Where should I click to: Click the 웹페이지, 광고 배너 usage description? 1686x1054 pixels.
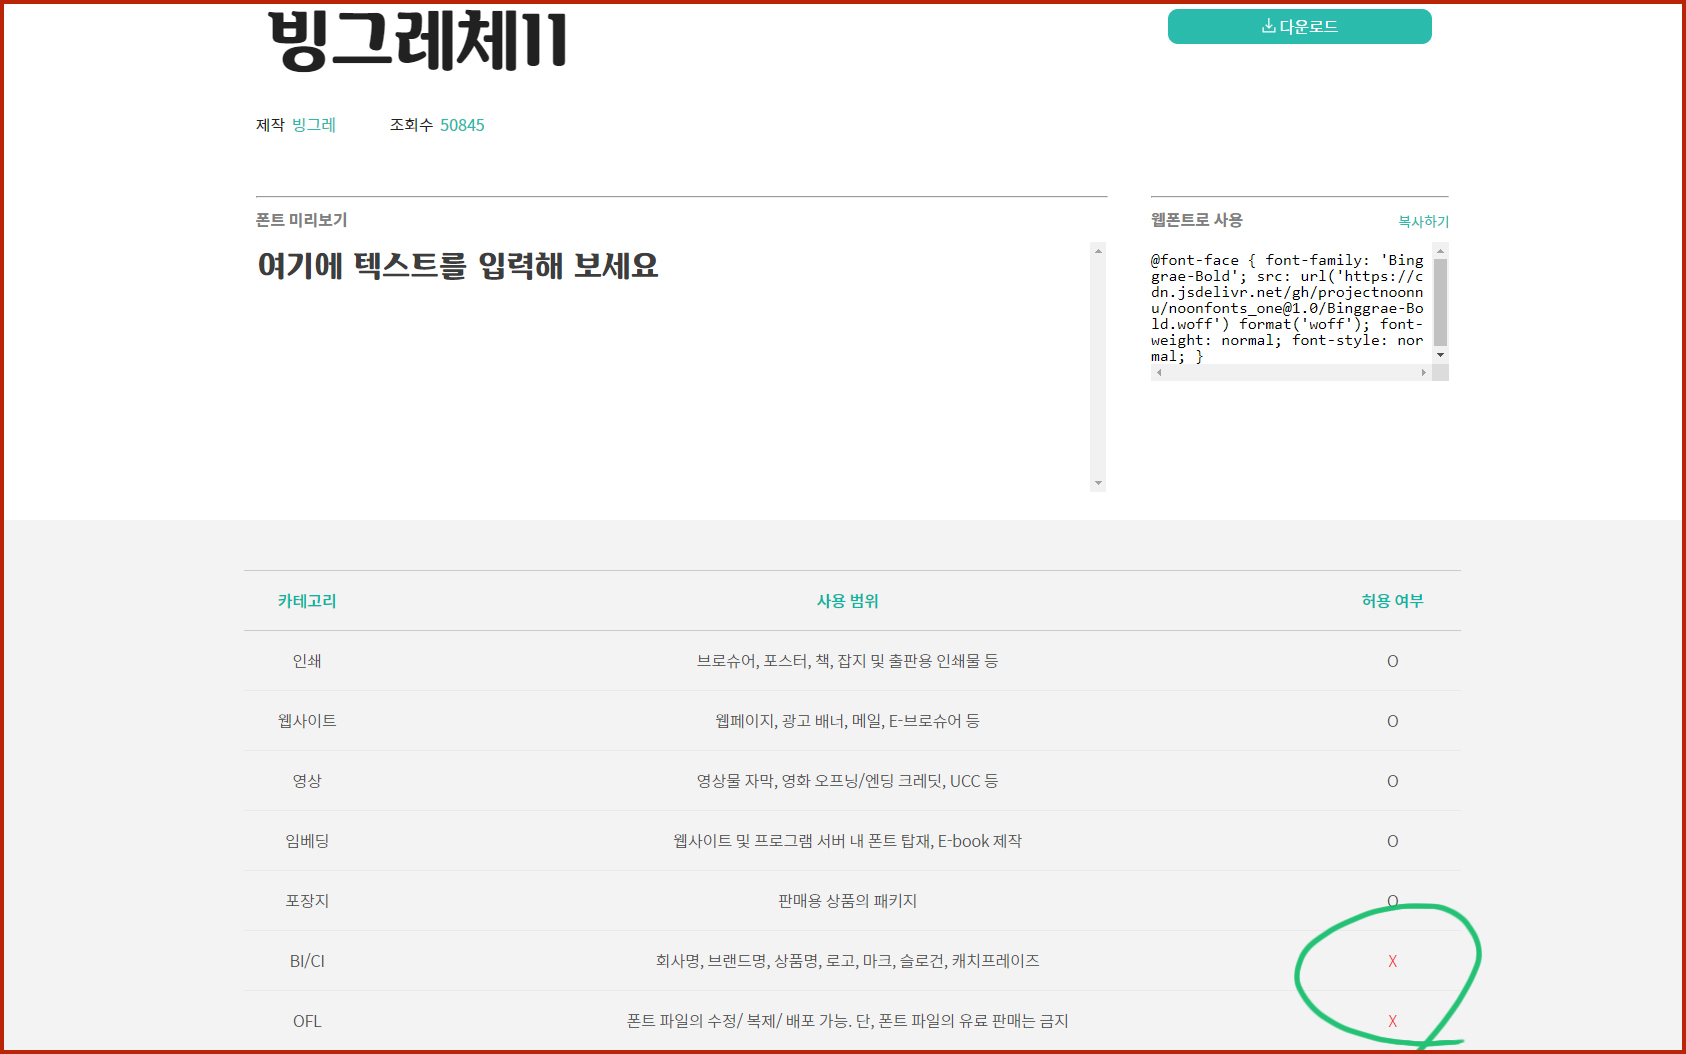847,721
